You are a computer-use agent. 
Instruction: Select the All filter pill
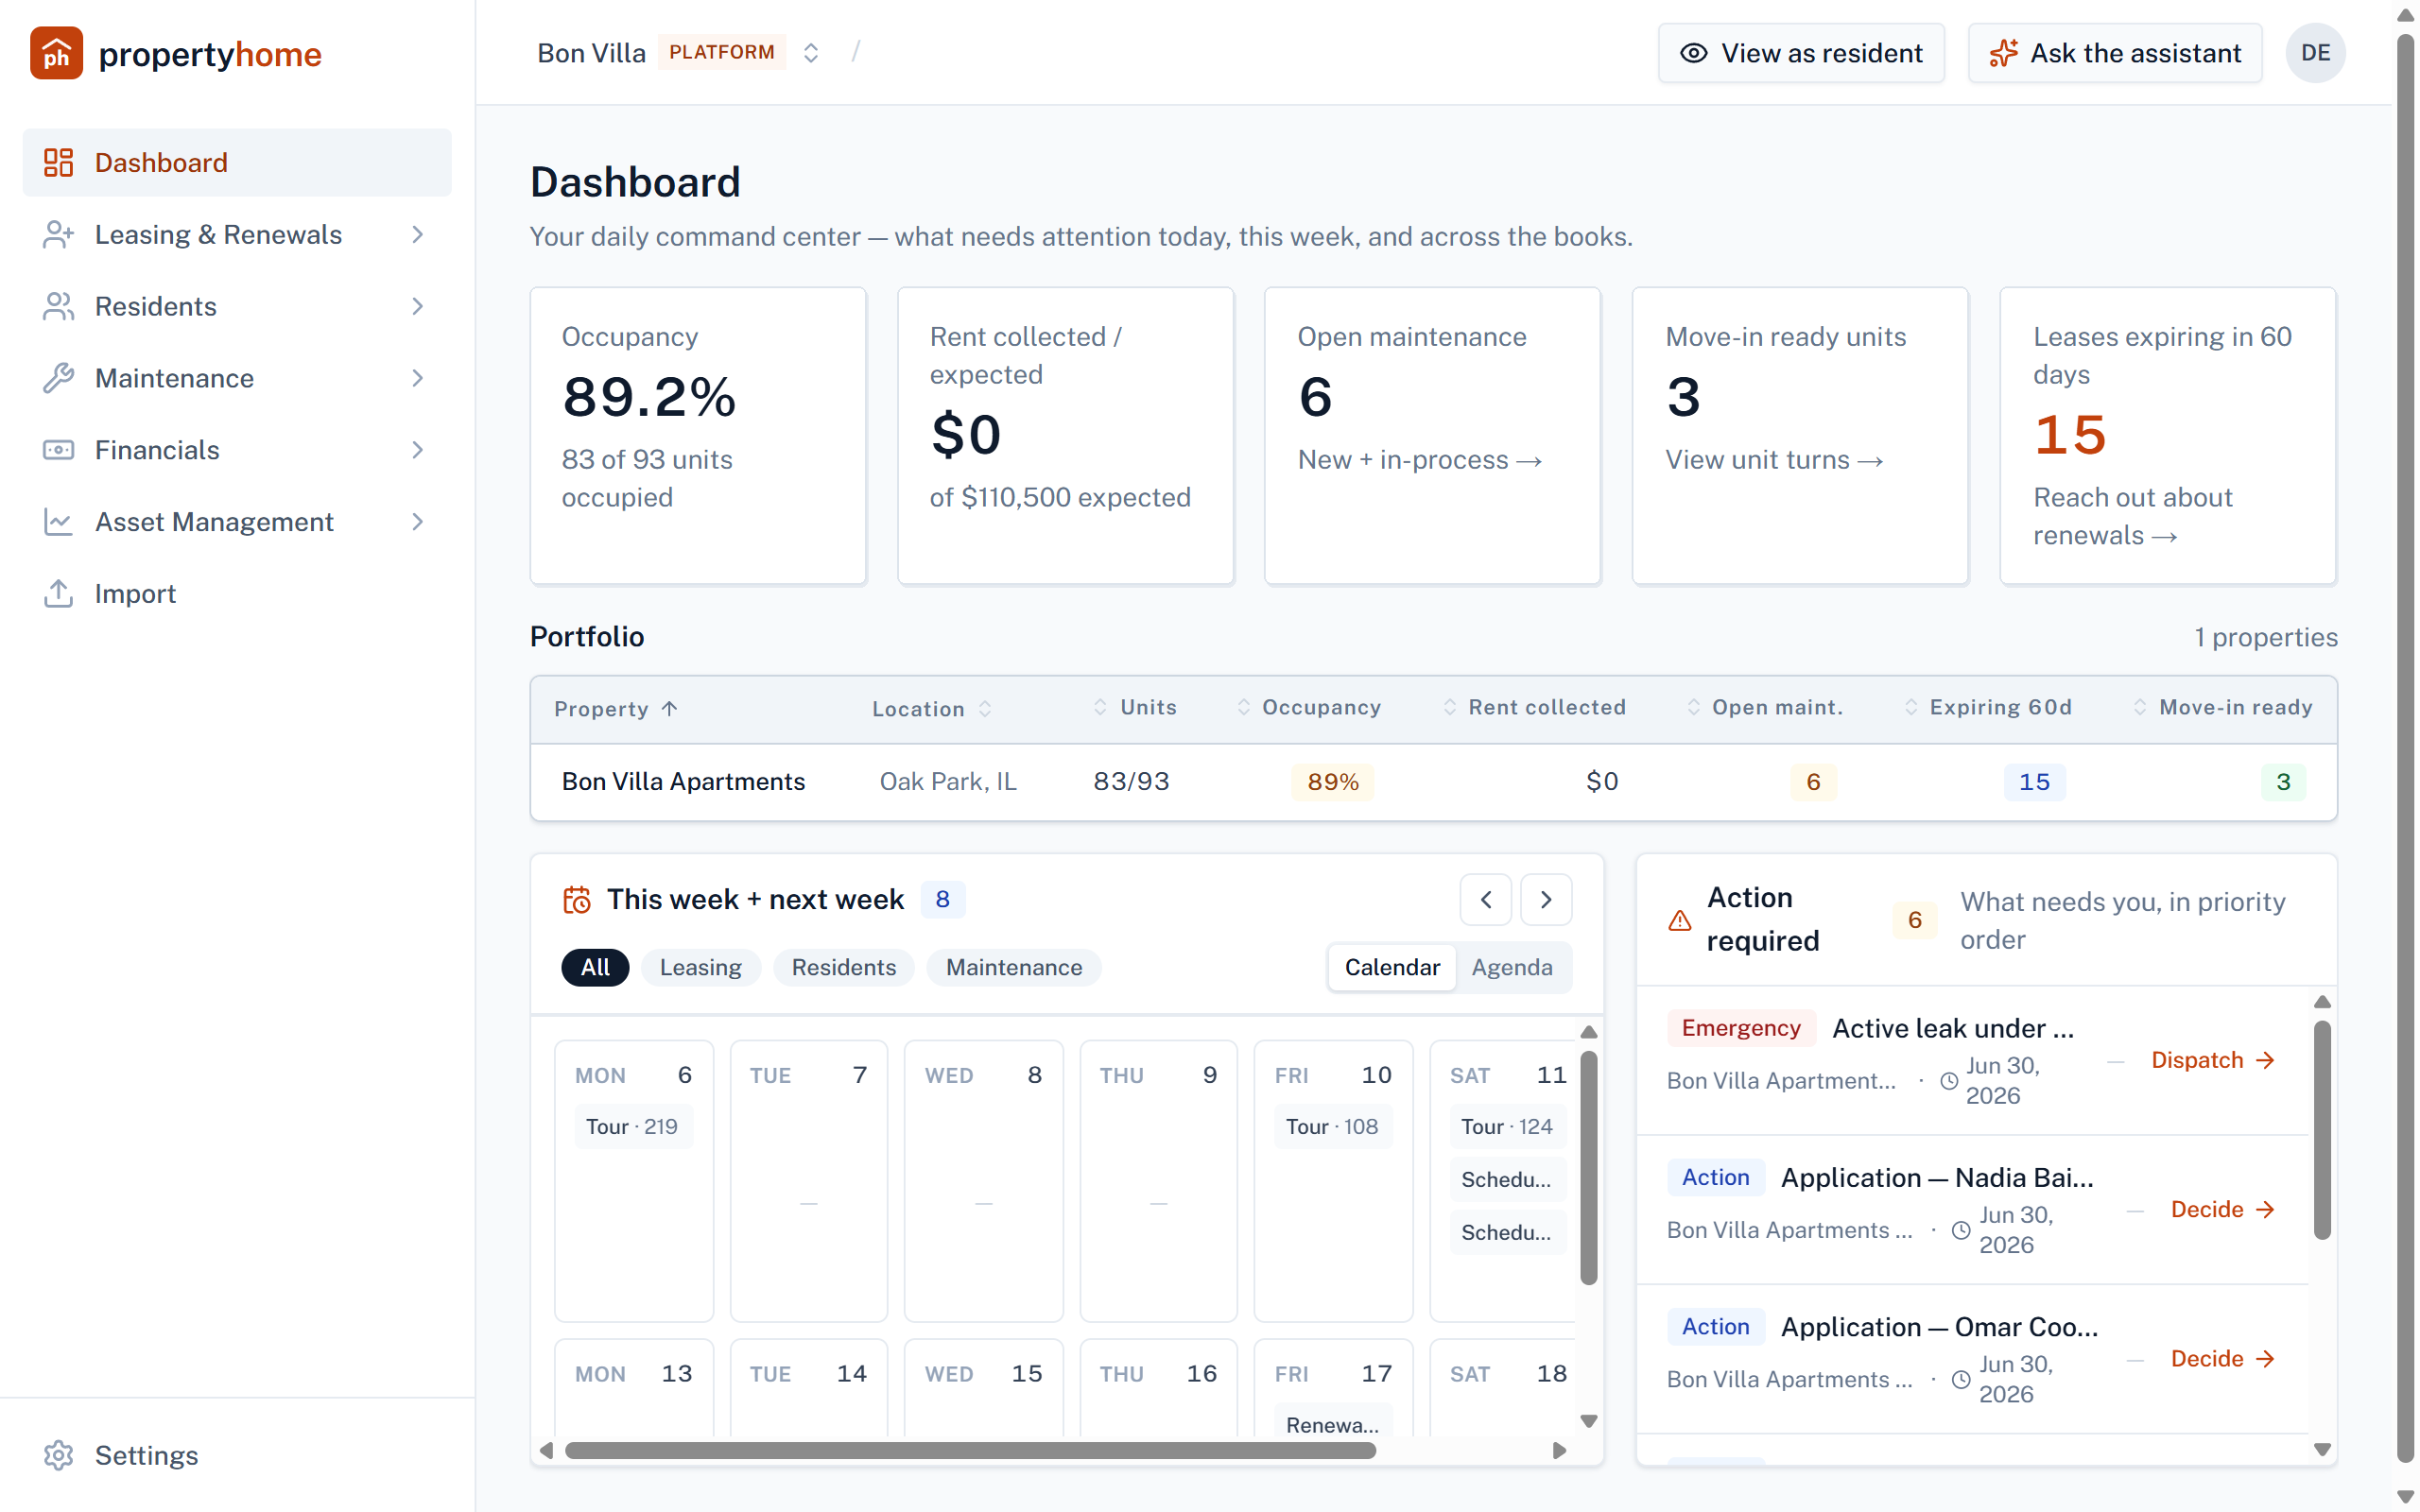[x=595, y=967]
